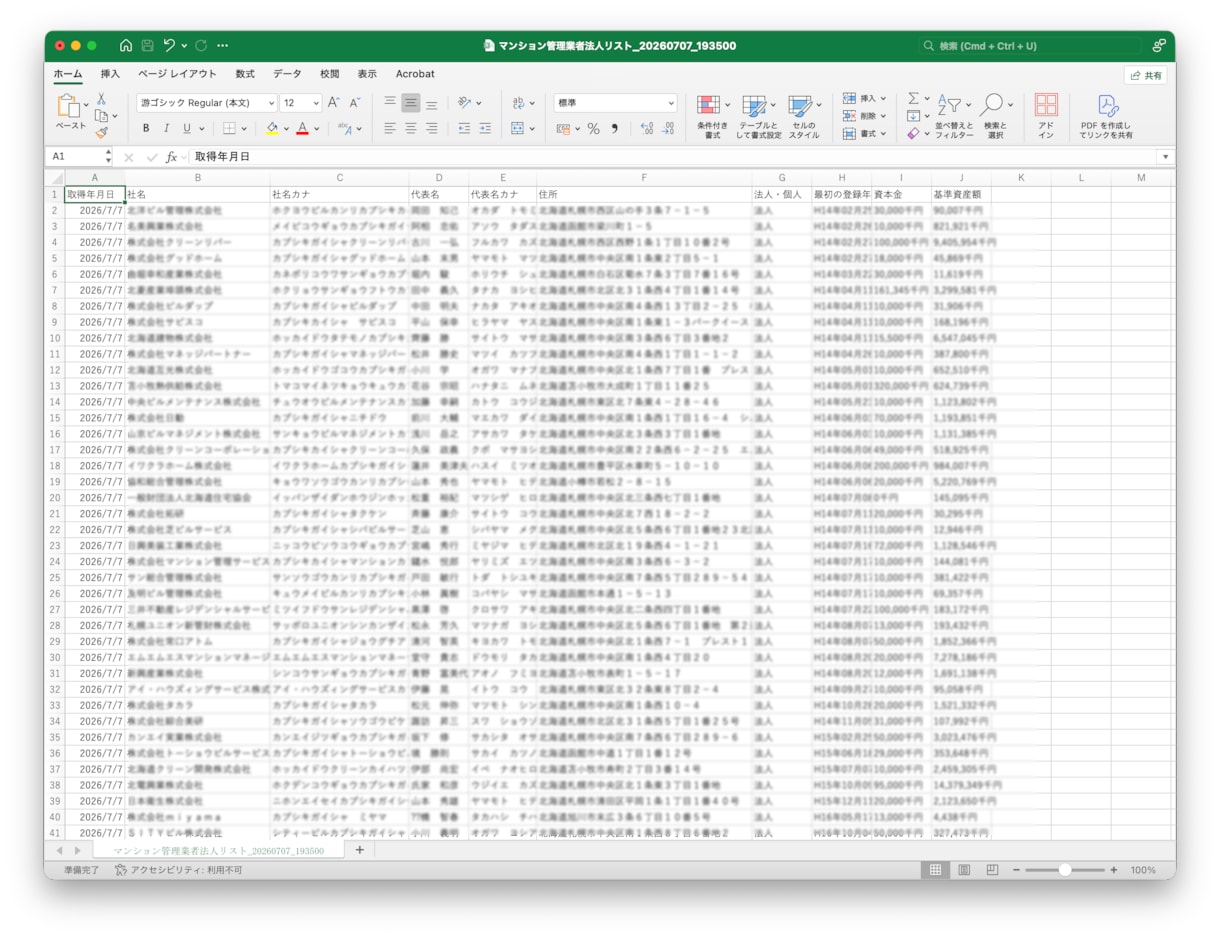This screenshot has width=1220, height=938.
Task: Decrease font size with the smaller A icon
Action: 354,103
